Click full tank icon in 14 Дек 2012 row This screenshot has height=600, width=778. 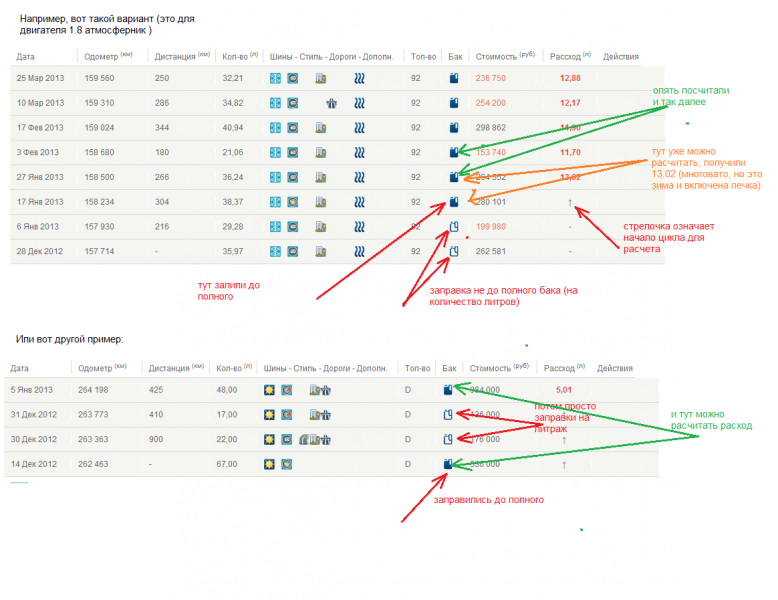pyautogui.click(x=447, y=464)
